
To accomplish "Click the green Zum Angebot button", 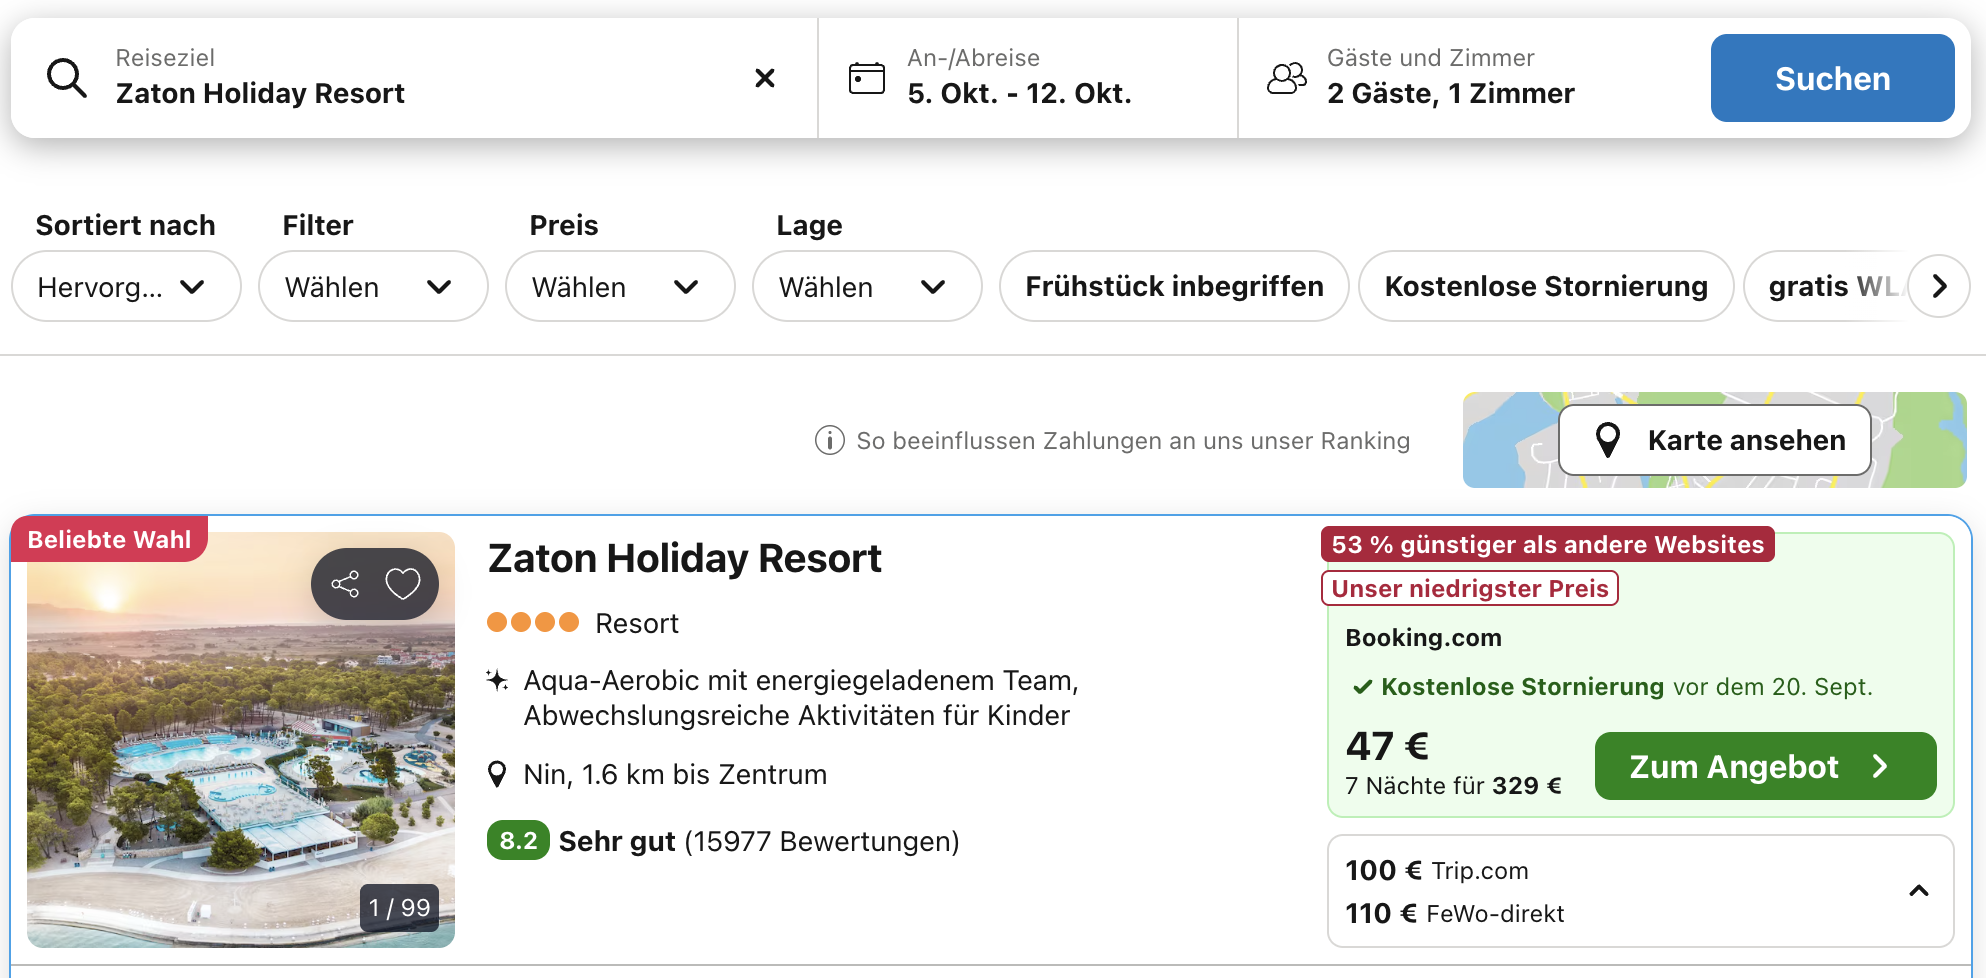I will (x=1764, y=766).
